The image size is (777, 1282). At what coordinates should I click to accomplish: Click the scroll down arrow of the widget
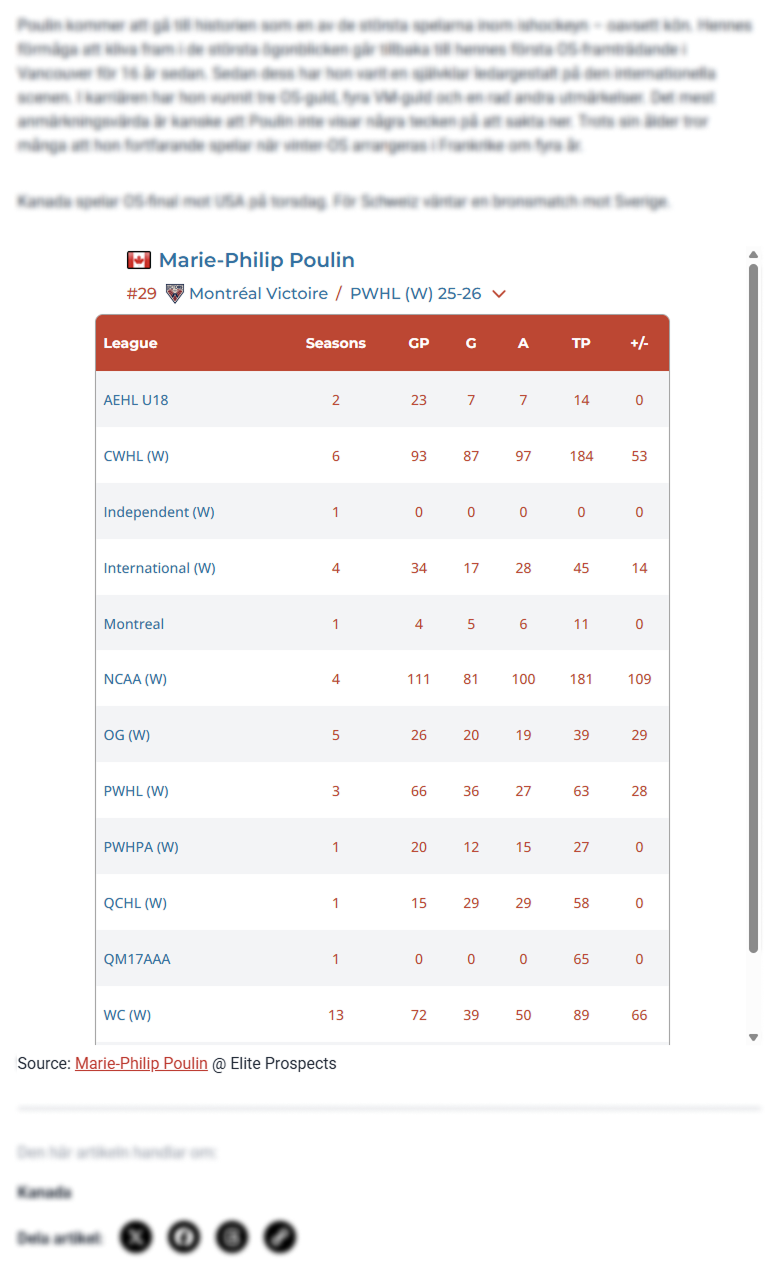[754, 1038]
